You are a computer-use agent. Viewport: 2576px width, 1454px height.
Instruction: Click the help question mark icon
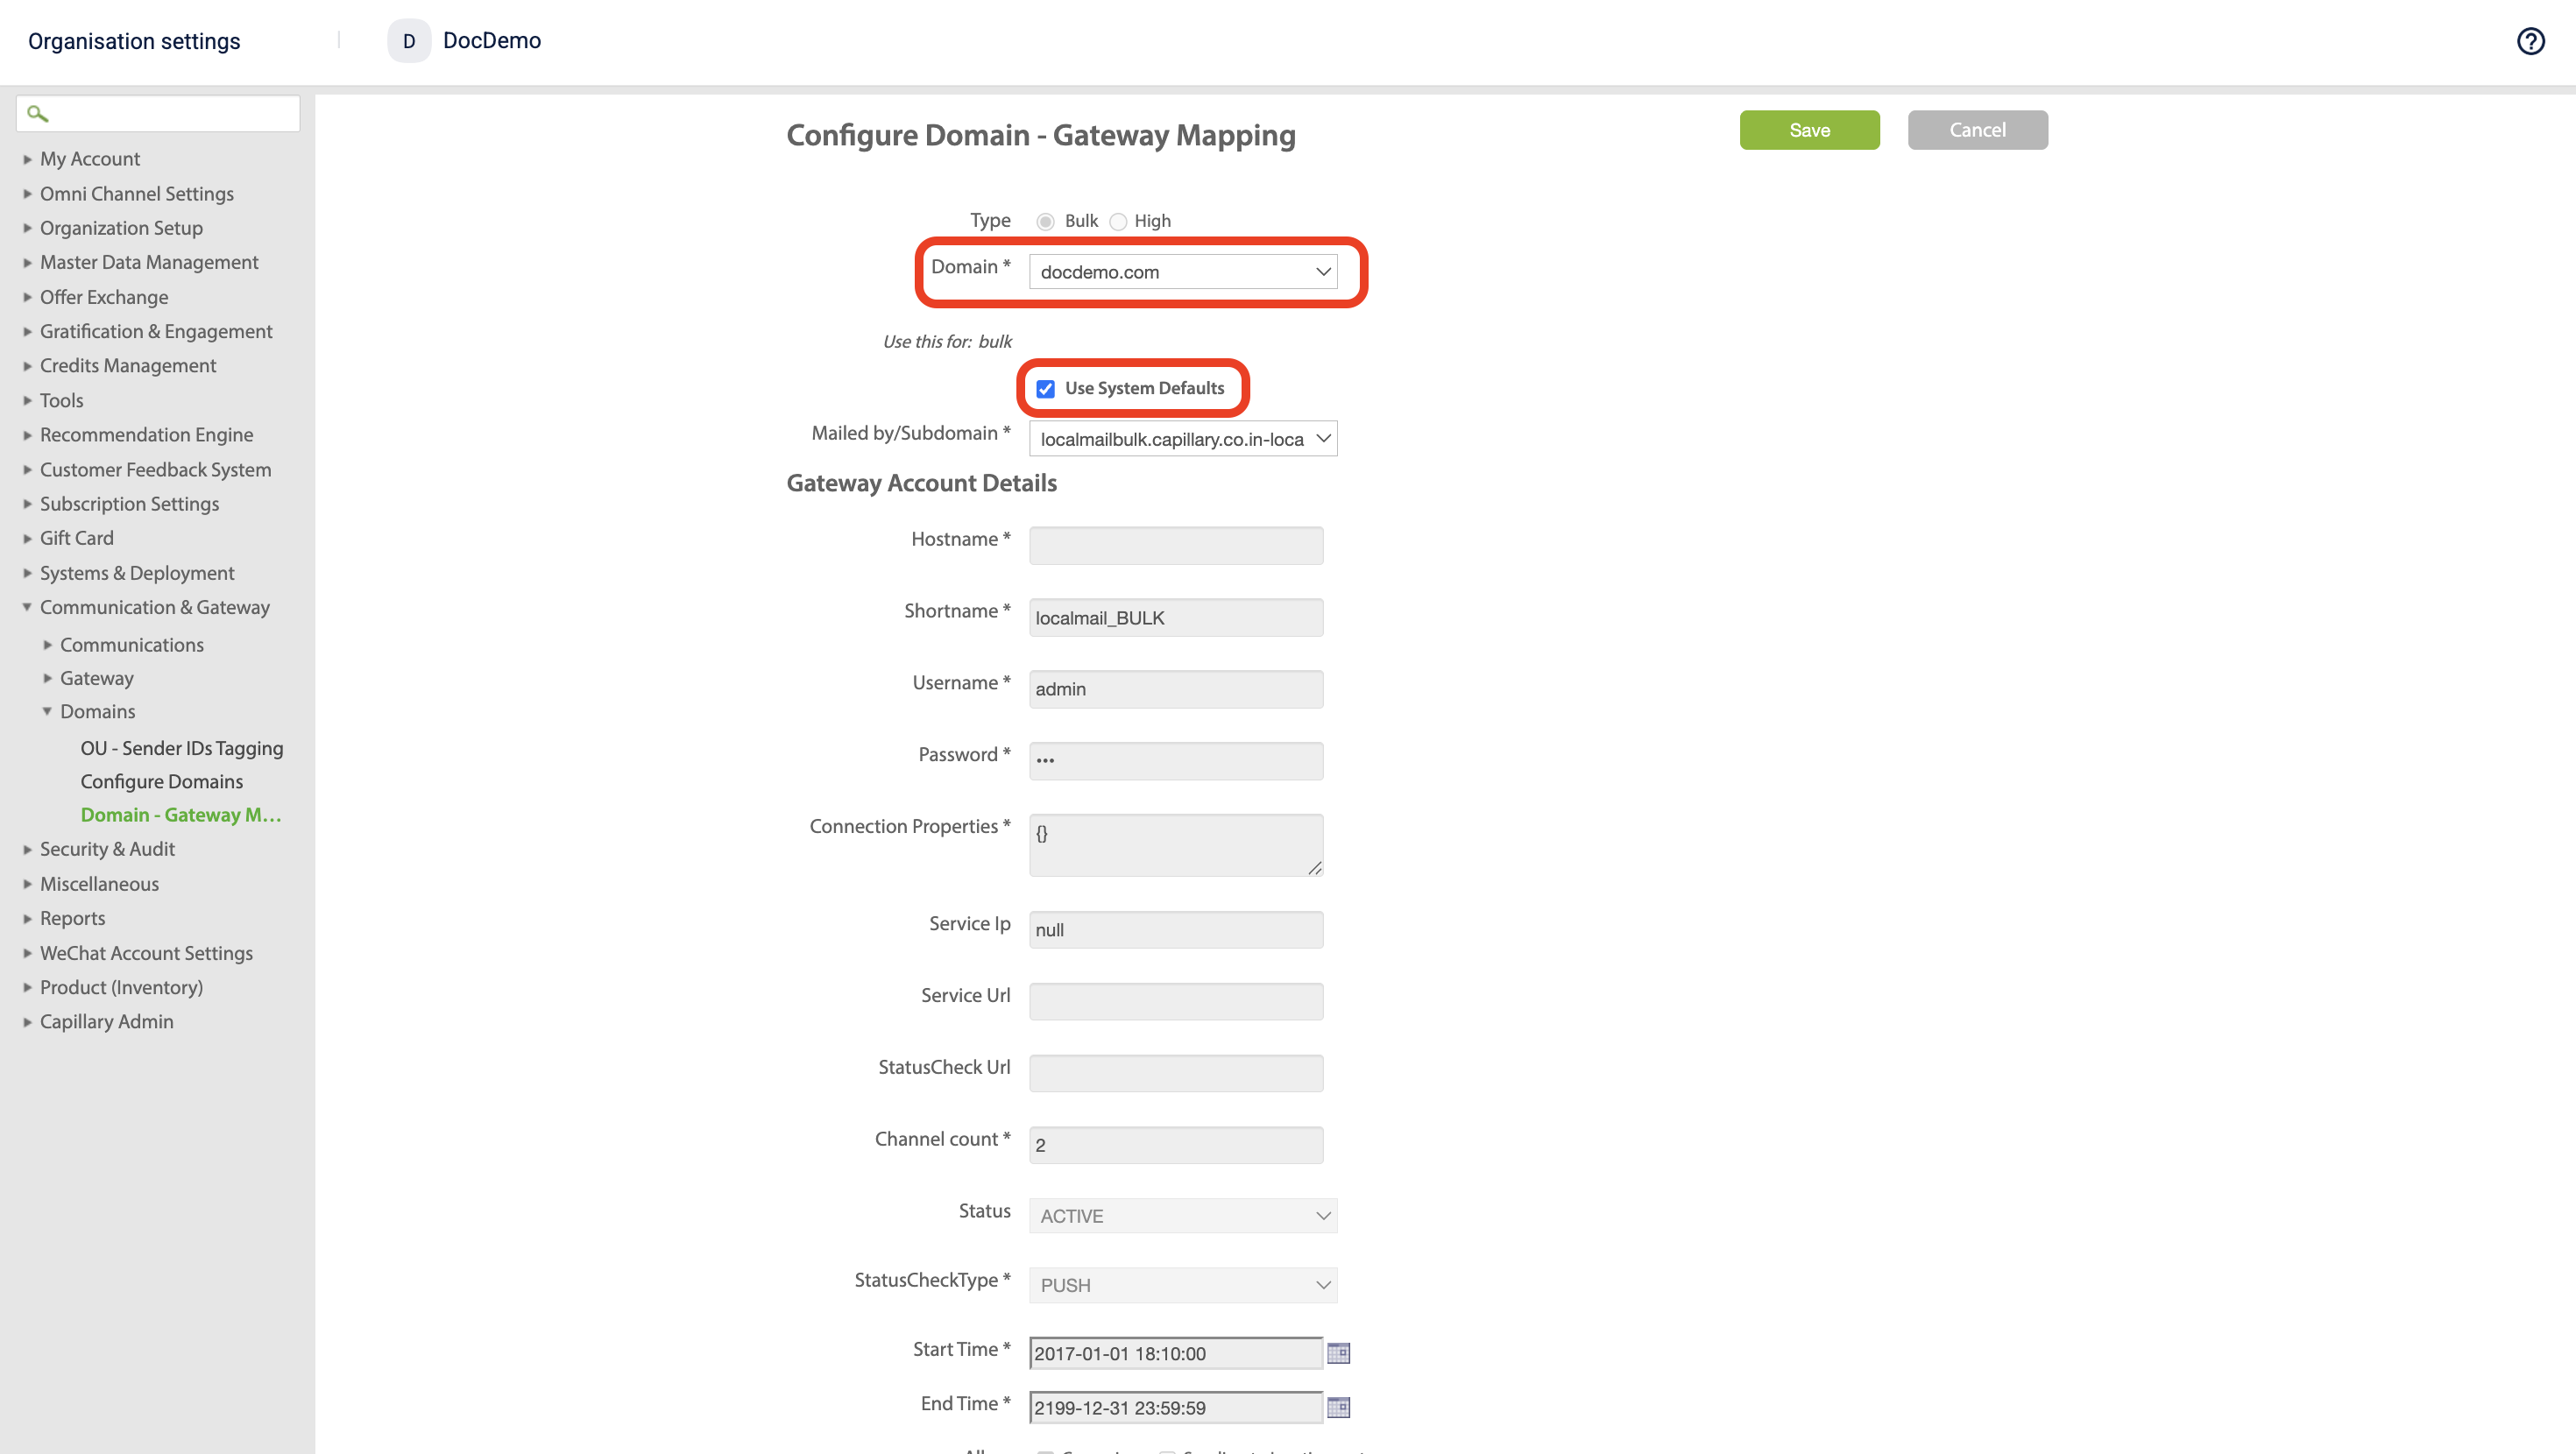tap(2530, 41)
